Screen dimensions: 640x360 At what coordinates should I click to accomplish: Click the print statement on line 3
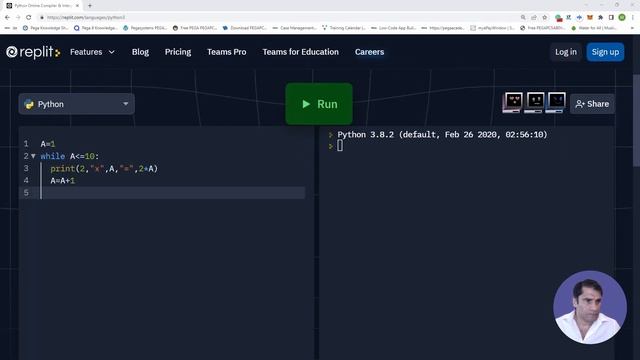click(x=104, y=168)
